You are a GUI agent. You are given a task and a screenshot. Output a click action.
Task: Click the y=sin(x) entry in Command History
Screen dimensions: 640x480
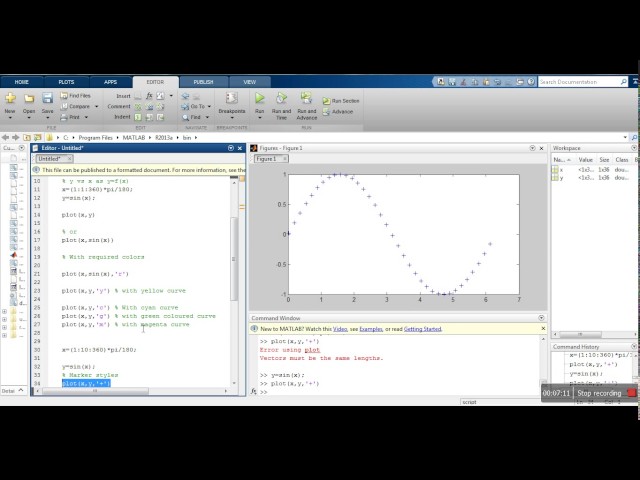point(586,374)
